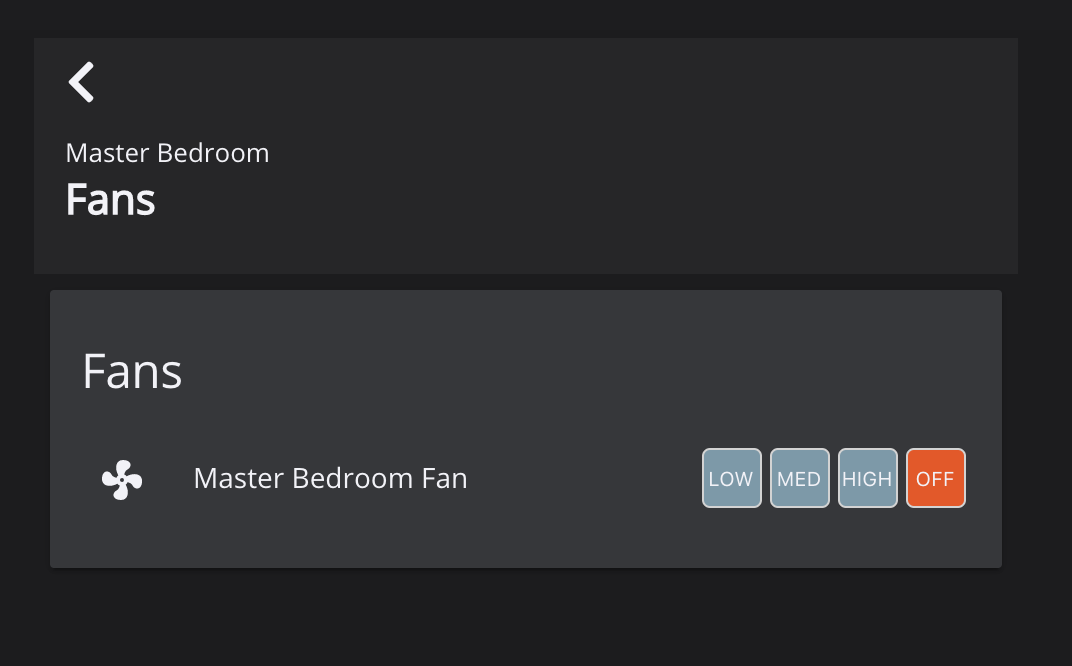Image resolution: width=1072 pixels, height=666 pixels.
Task: Return to the previous screen via back arrow
Action: [x=82, y=82]
